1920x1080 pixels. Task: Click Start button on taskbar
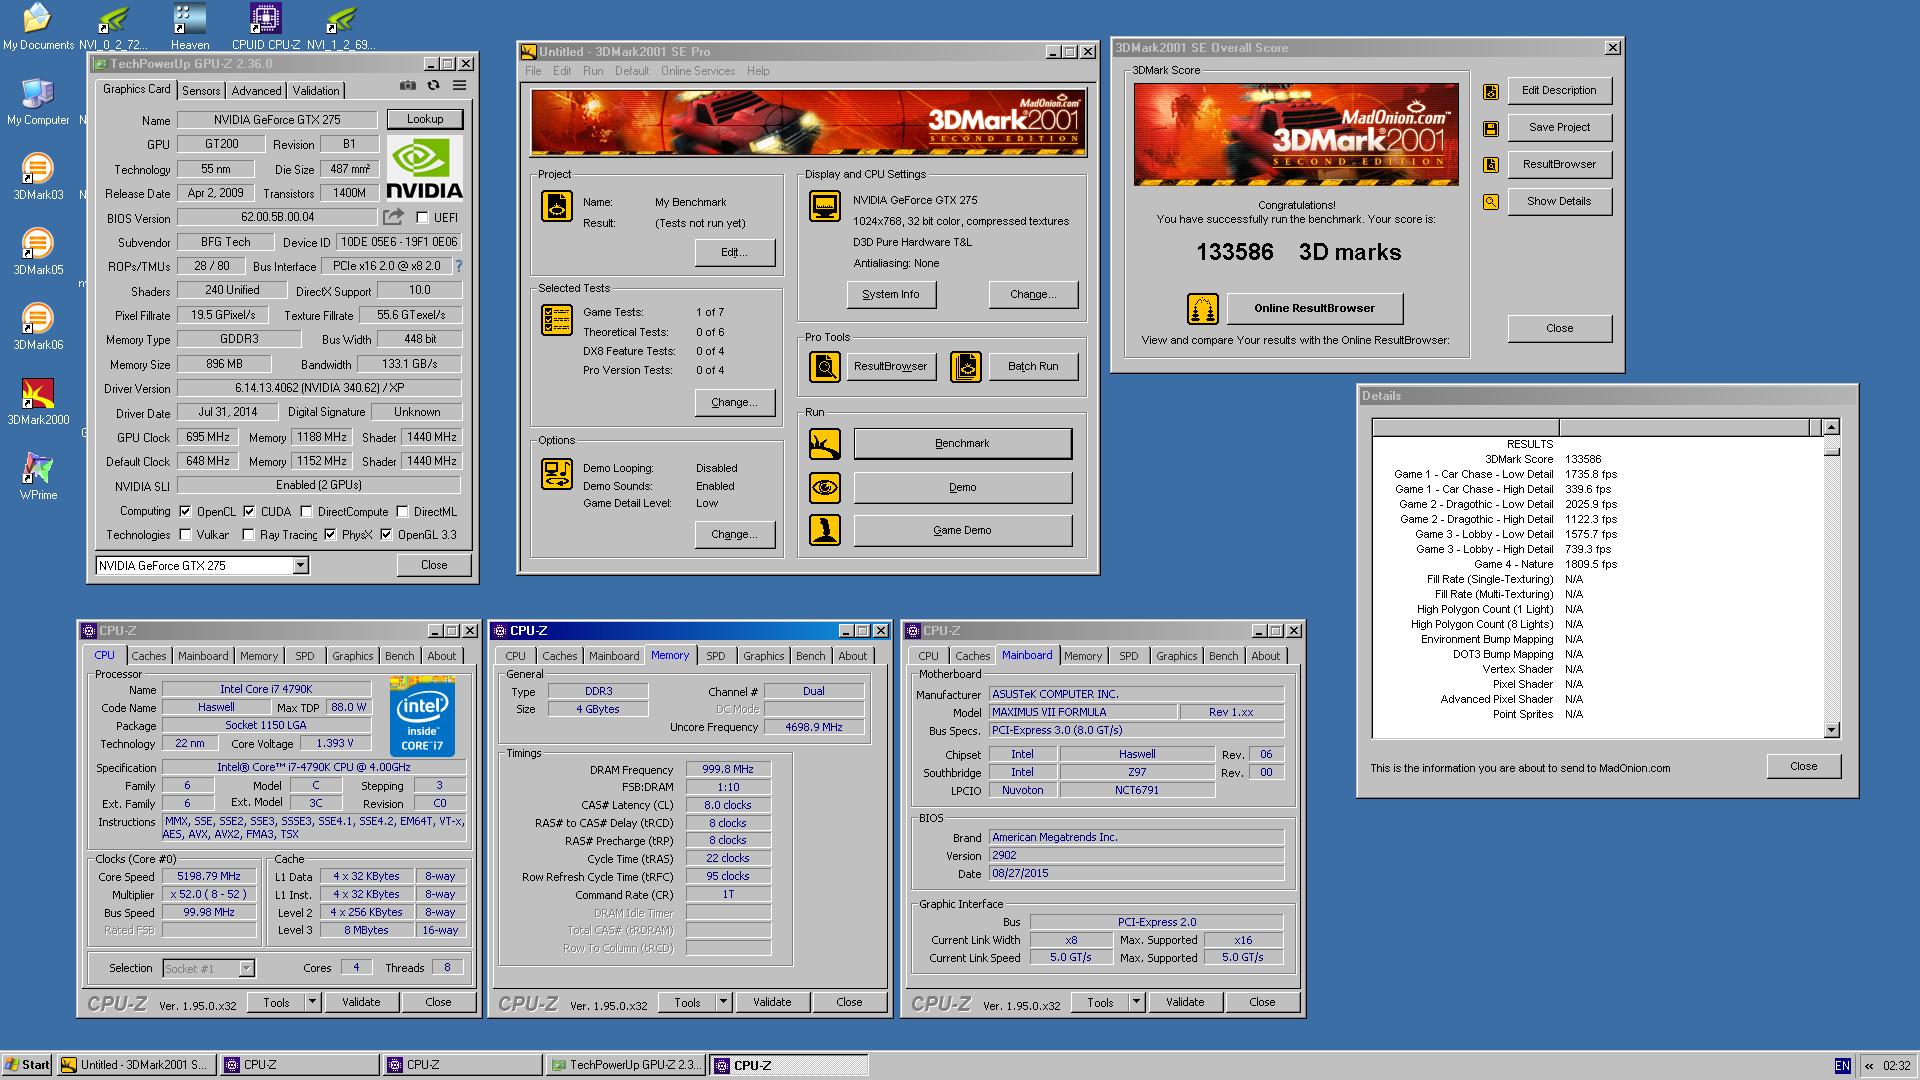(27, 1065)
